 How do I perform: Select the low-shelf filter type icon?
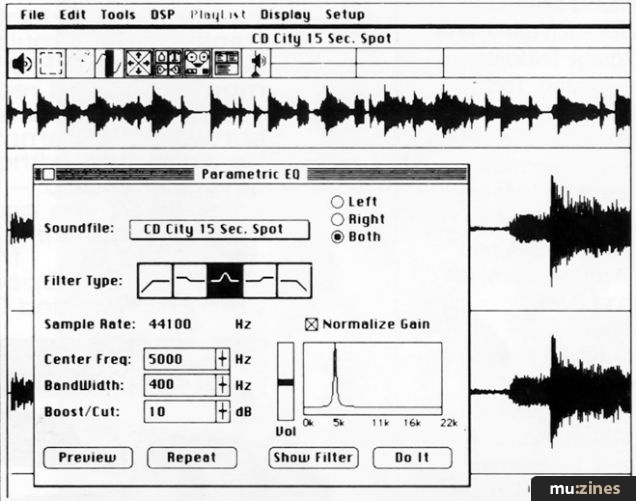tap(190, 281)
